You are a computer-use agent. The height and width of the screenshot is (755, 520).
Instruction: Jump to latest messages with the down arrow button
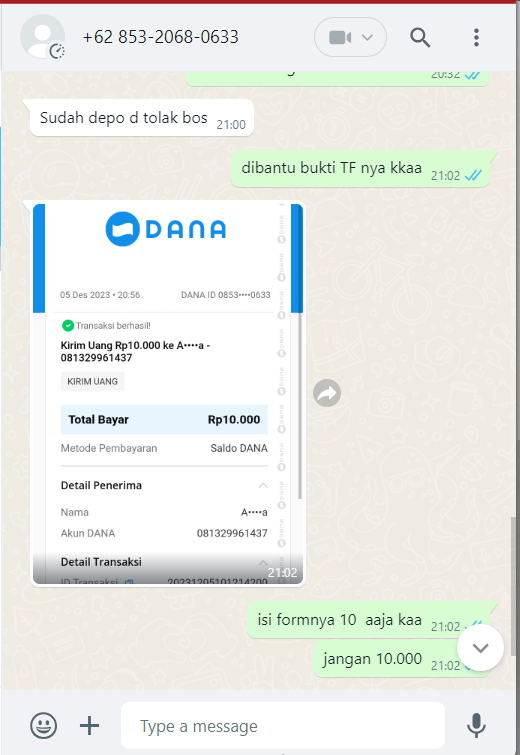(x=481, y=648)
